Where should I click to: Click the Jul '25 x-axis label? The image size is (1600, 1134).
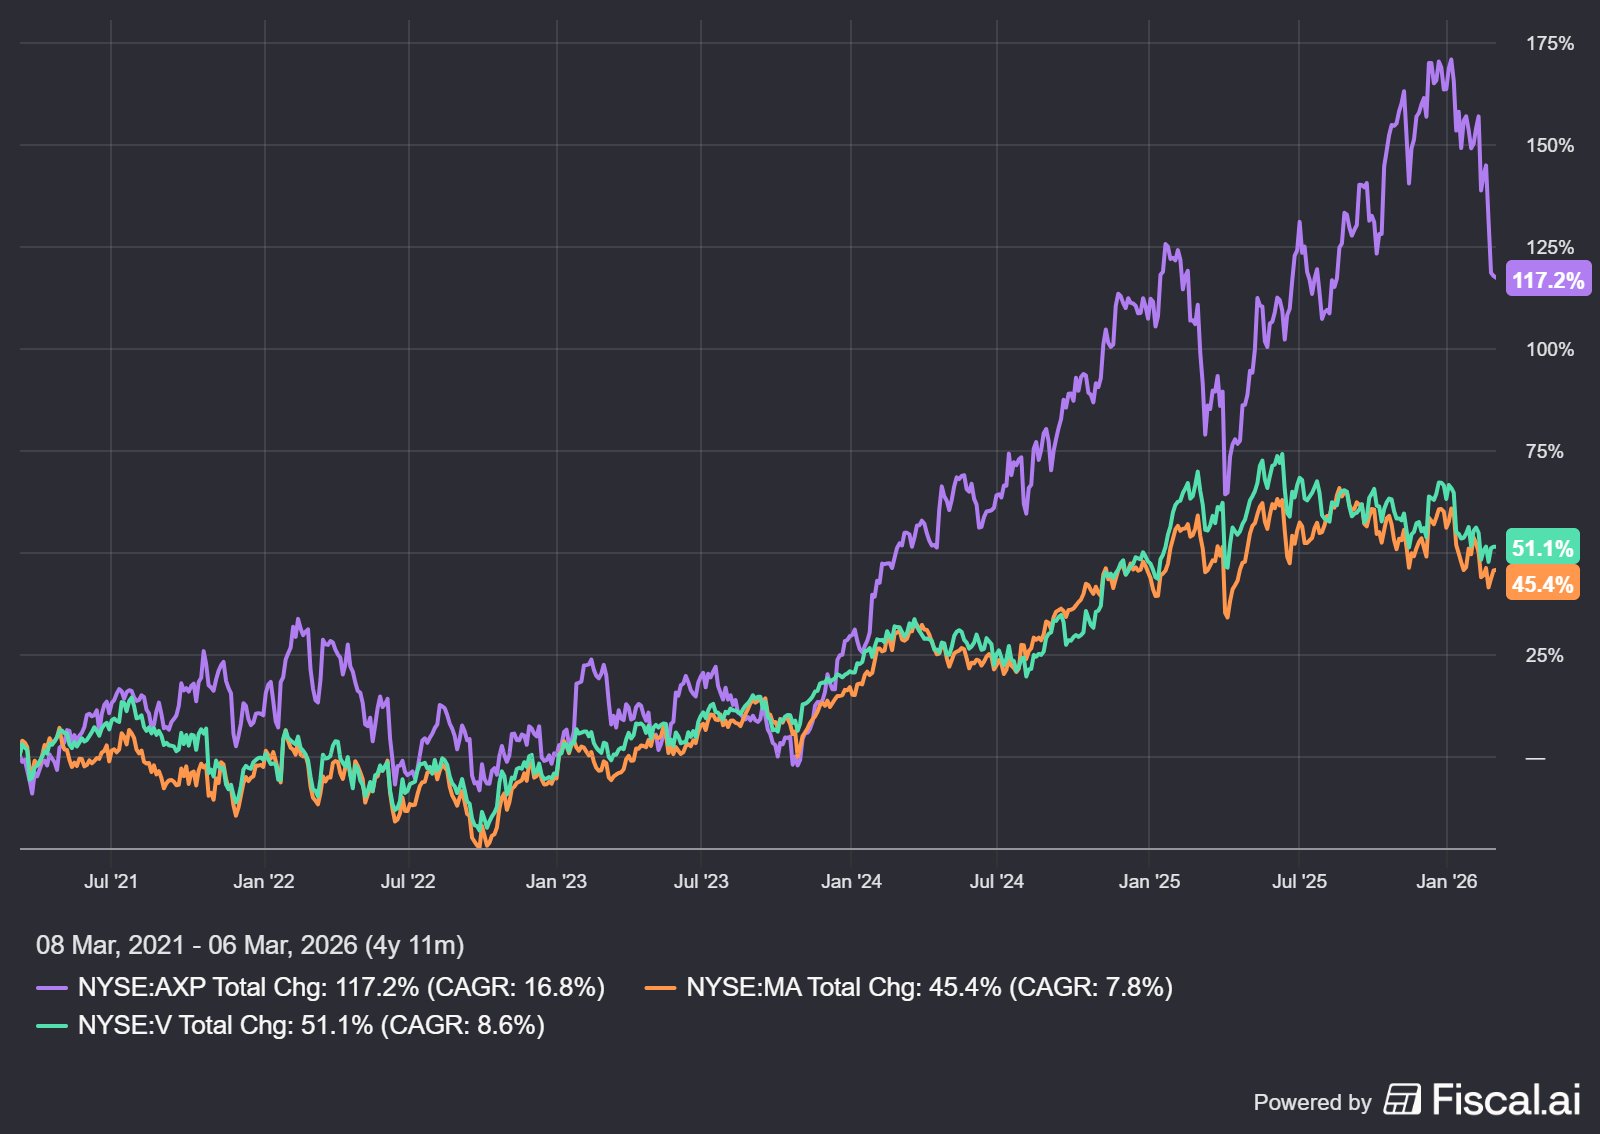(x=1299, y=882)
